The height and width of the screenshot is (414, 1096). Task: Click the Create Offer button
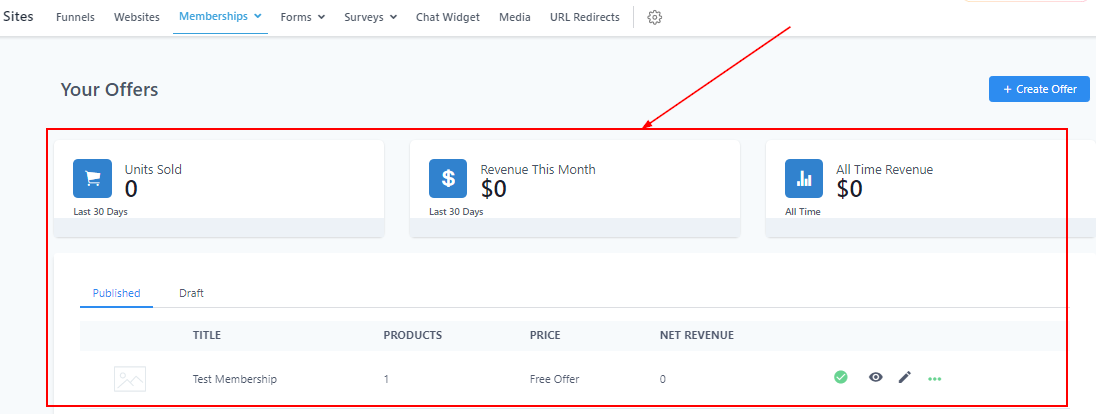pyautogui.click(x=1039, y=89)
